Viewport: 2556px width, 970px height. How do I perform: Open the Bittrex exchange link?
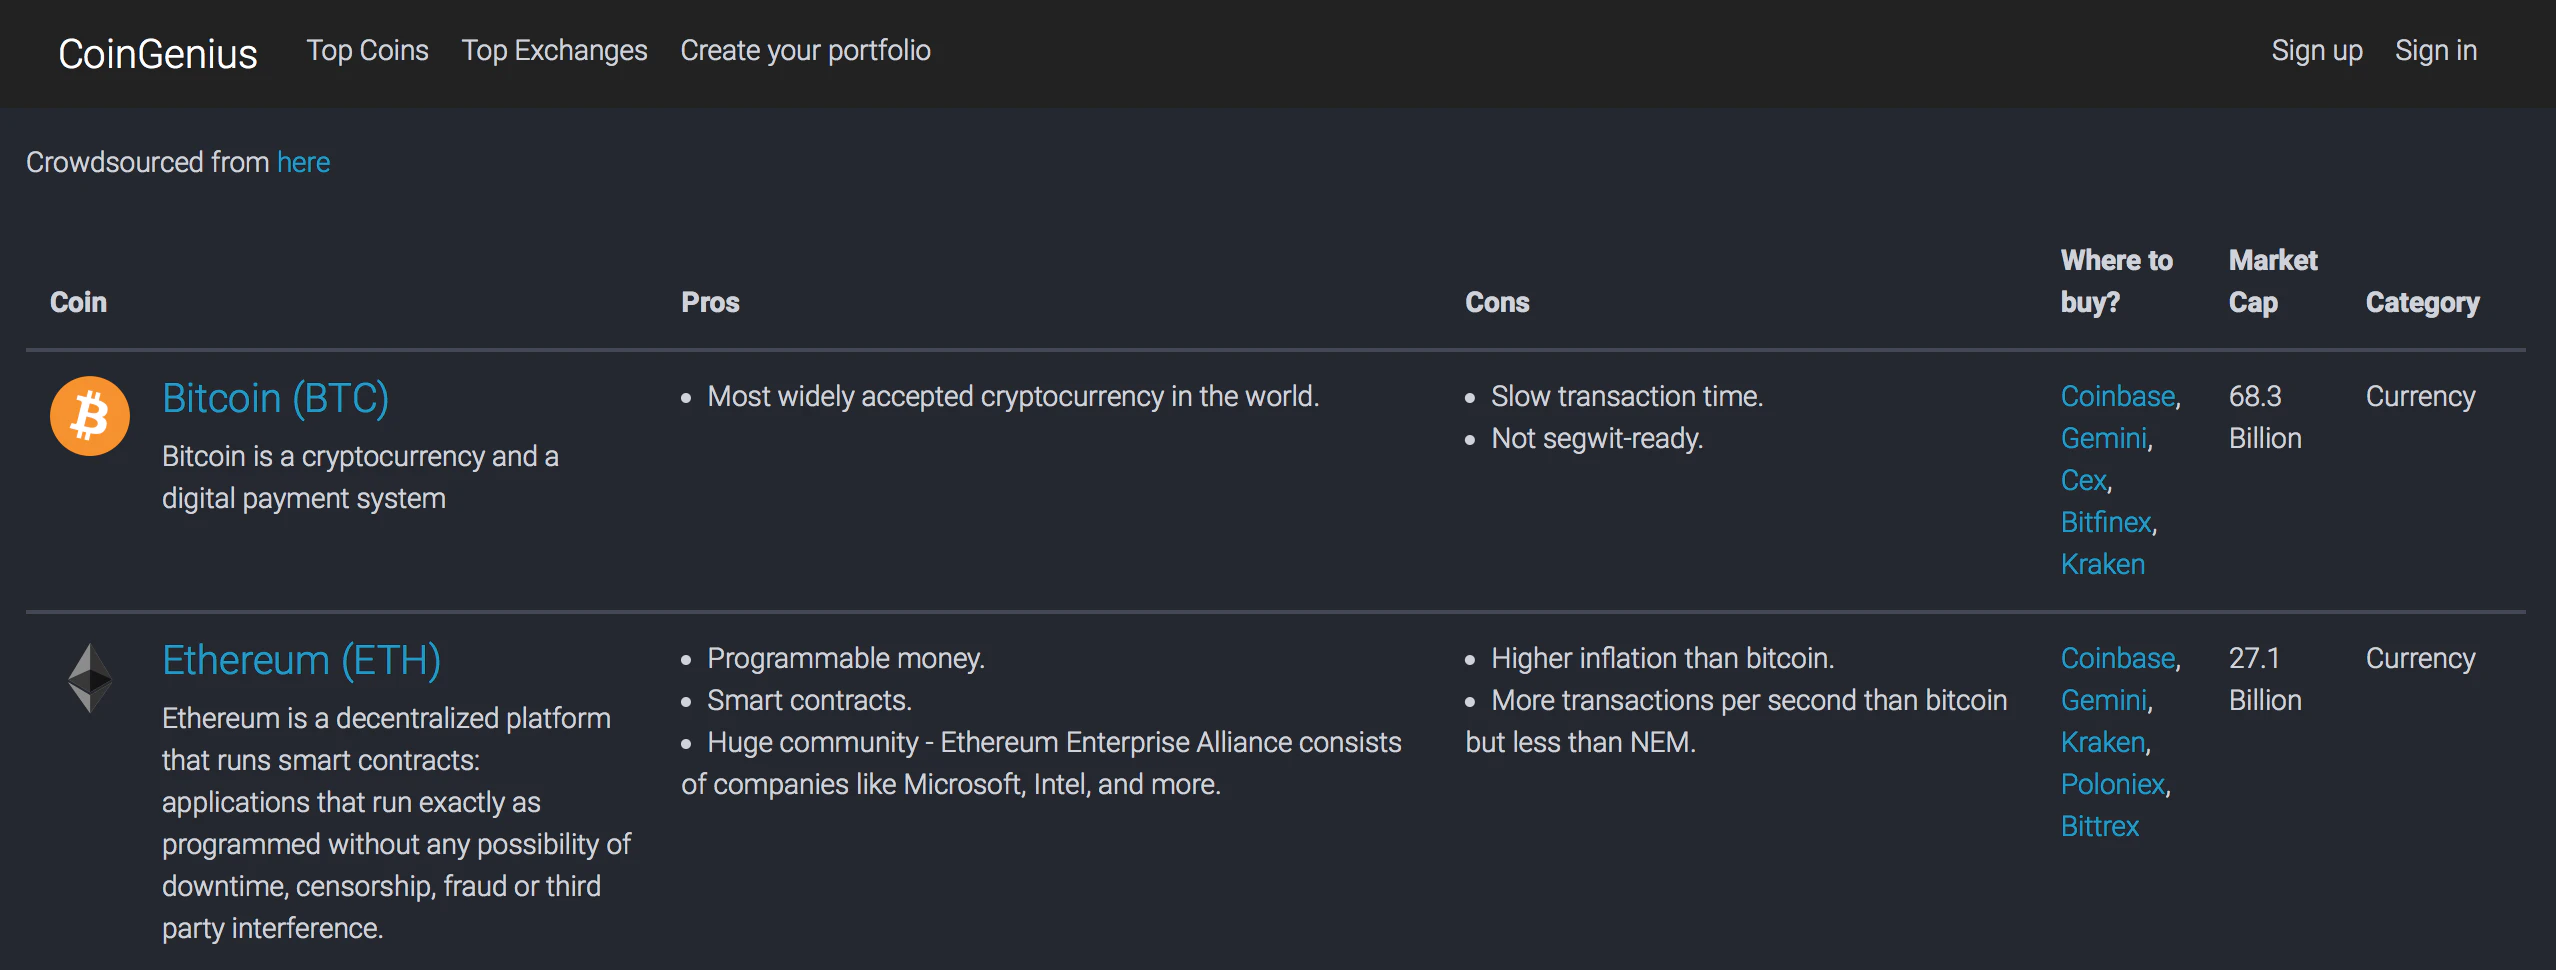[2099, 826]
